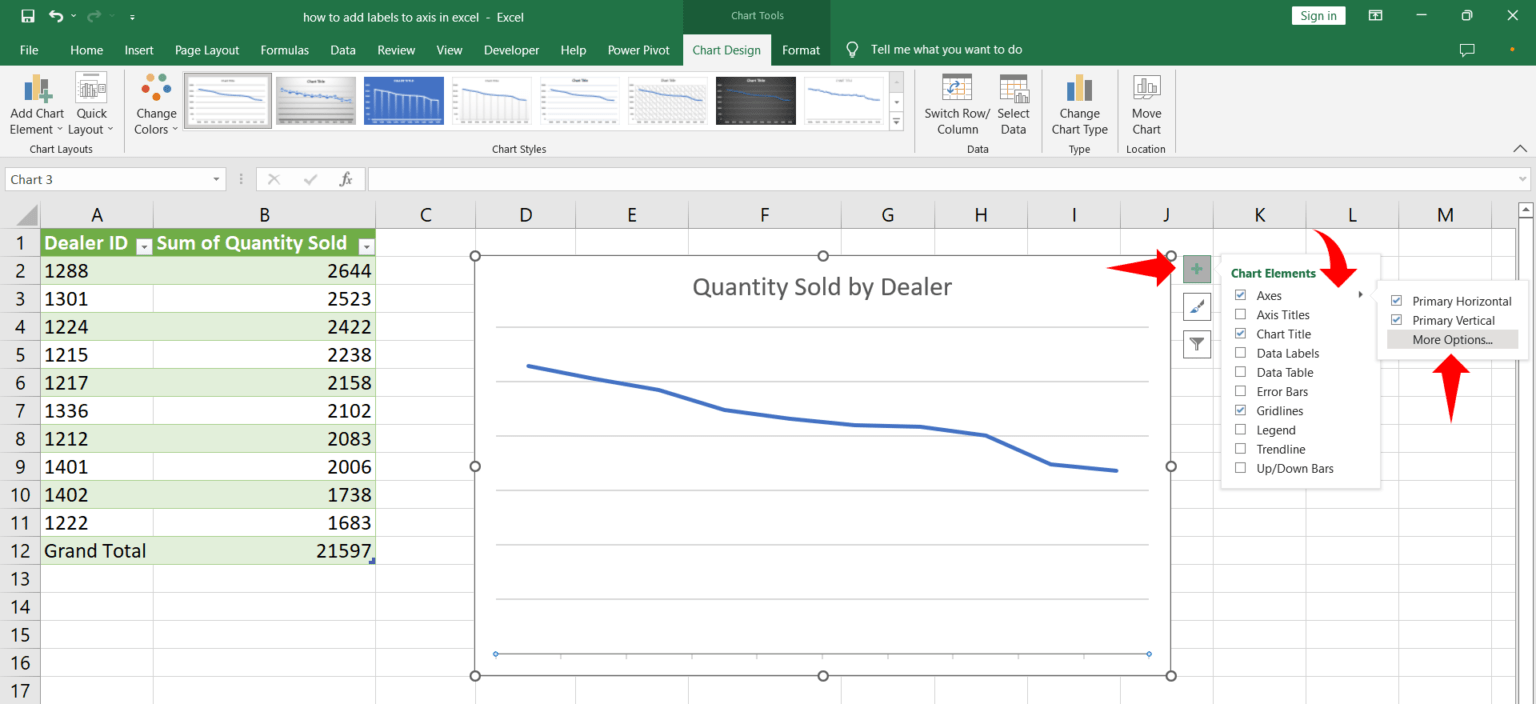Screen dimensions: 1536x704
Task: Open the Chart Filters funnel beside the chart
Action: coord(1196,344)
